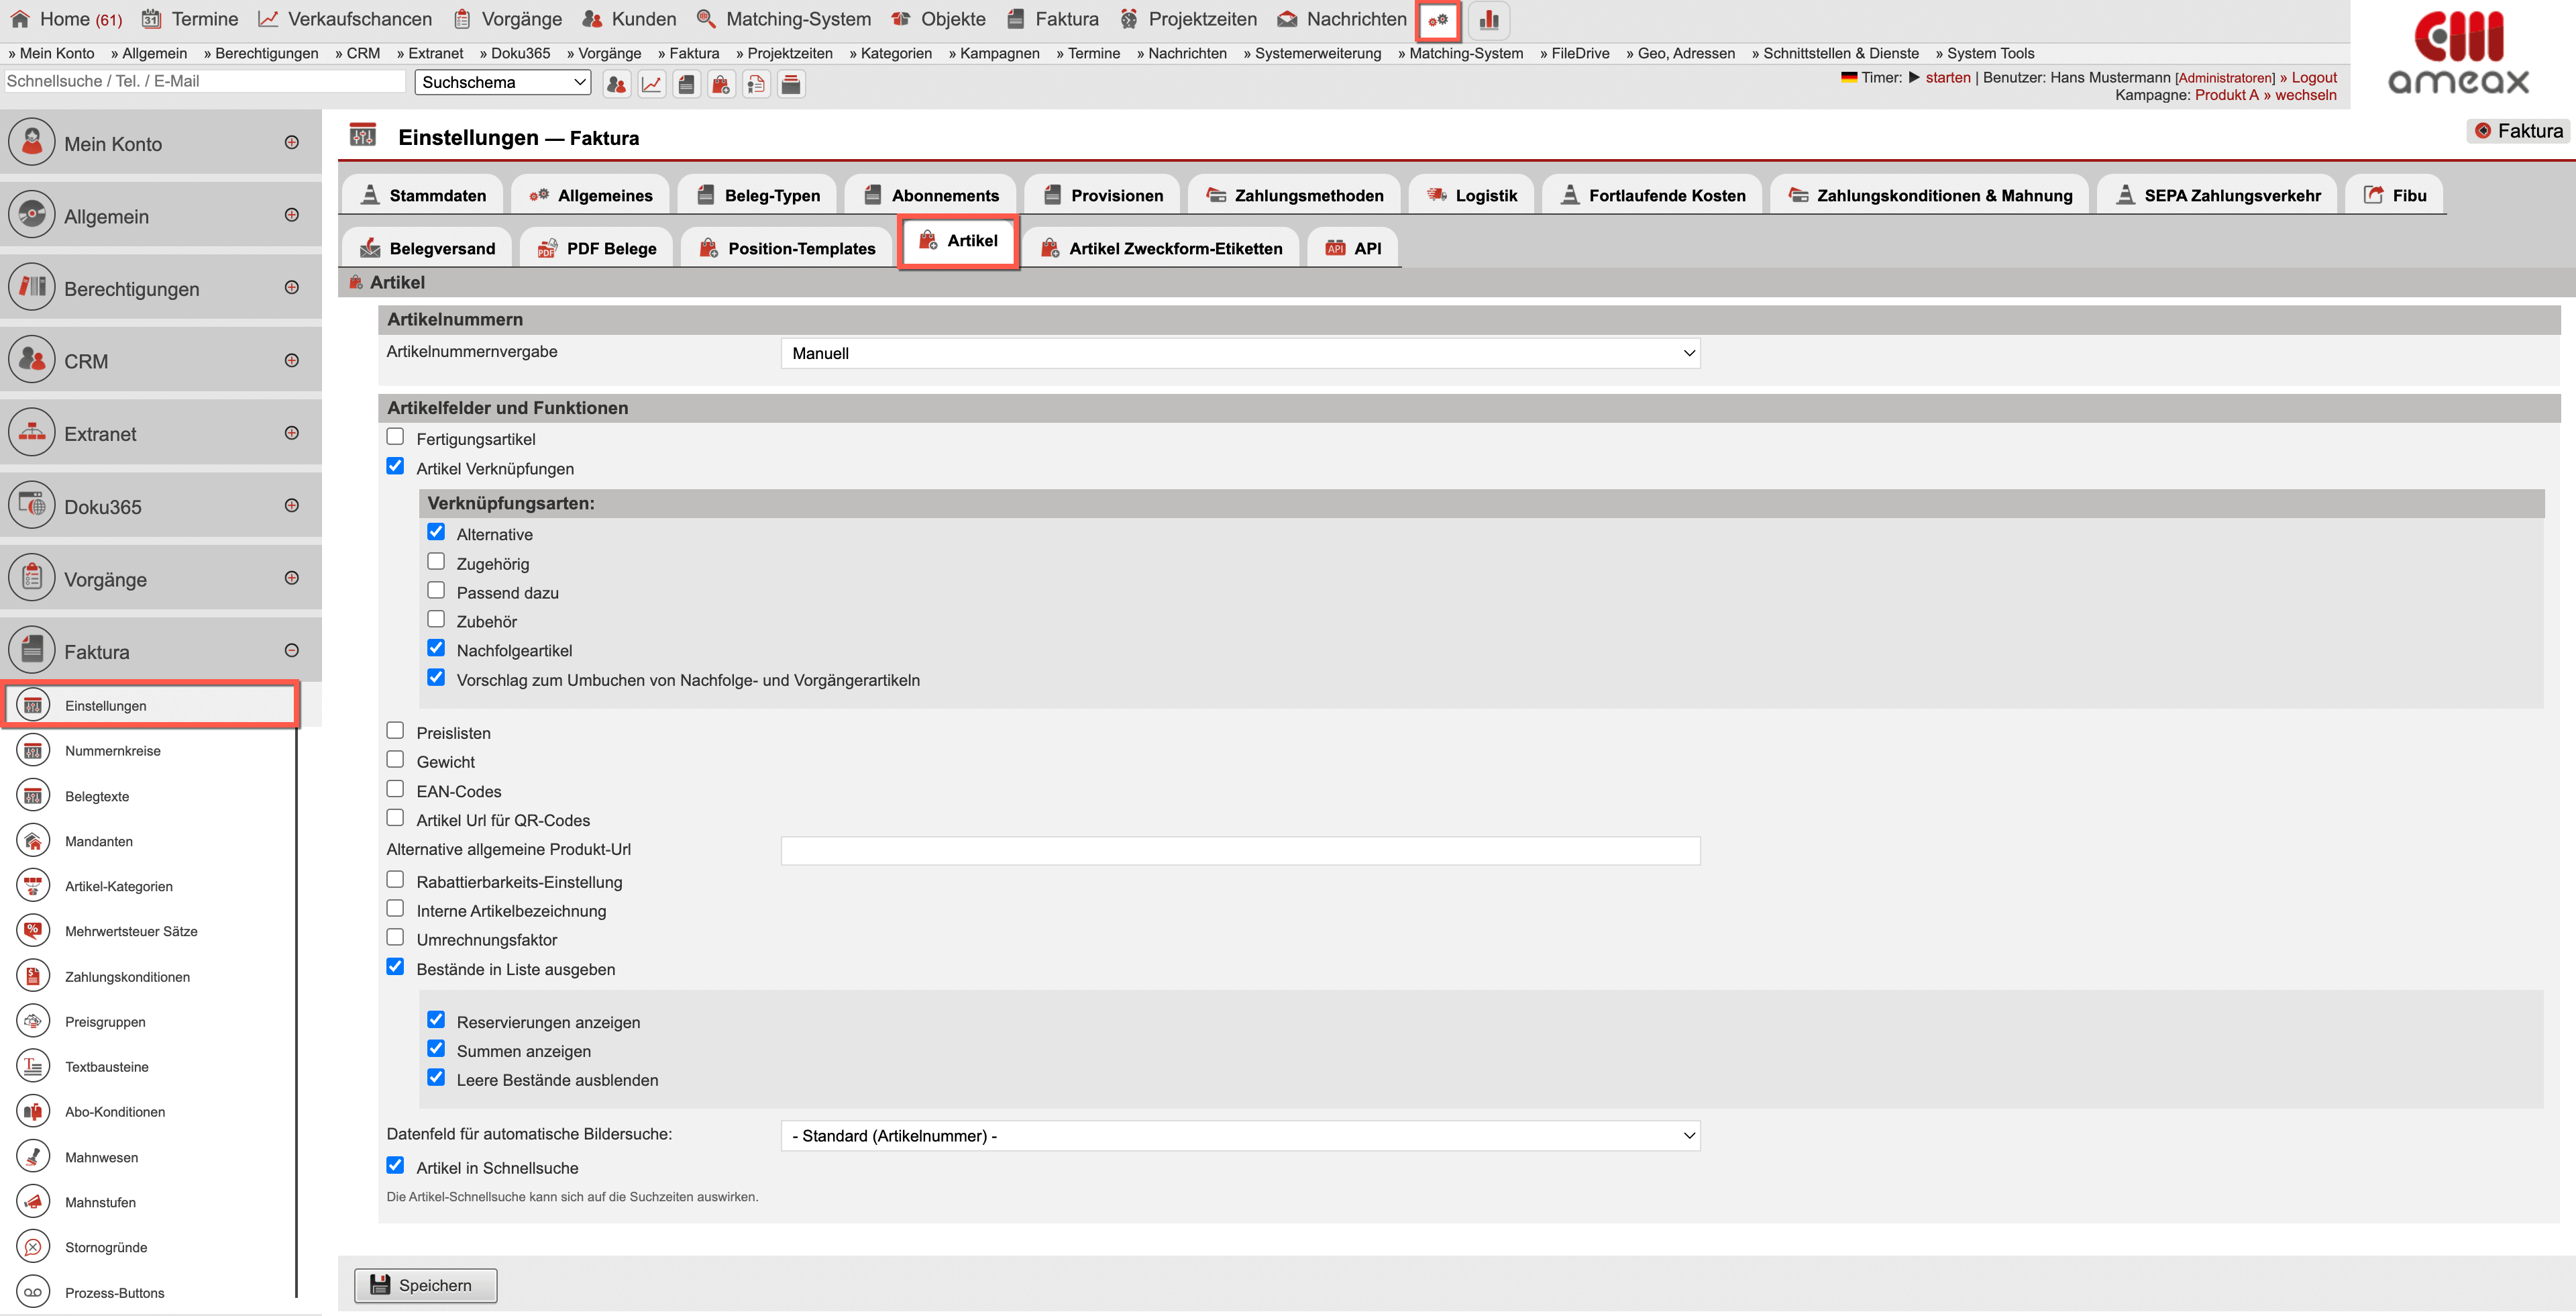Click the settings gears icon in top navigation

click(1438, 20)
